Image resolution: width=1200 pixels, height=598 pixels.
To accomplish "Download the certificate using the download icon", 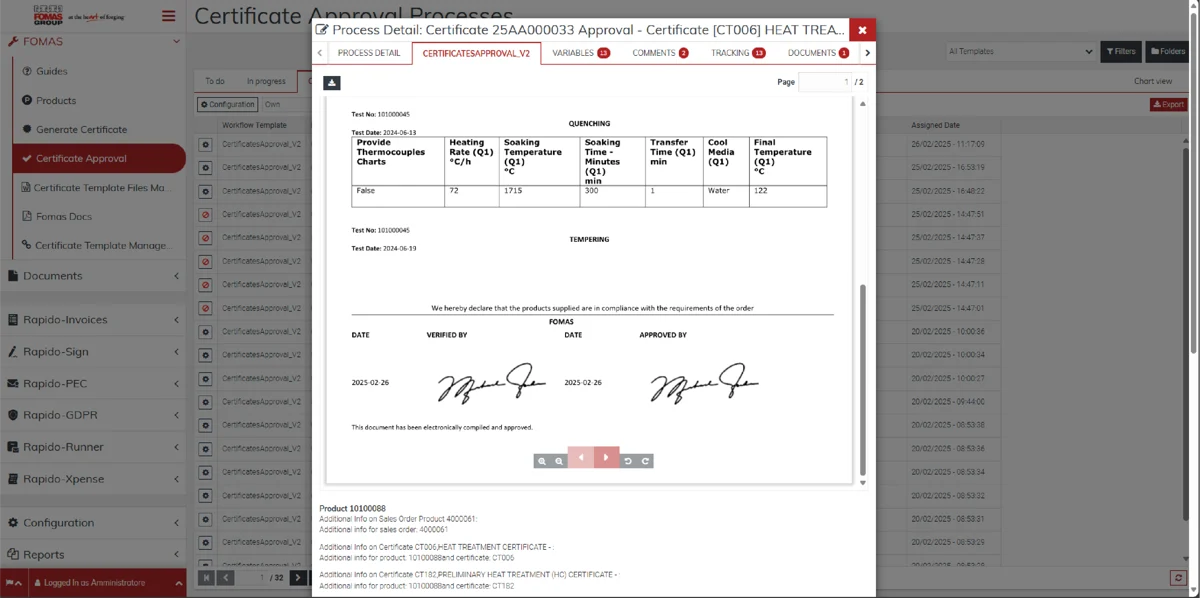I will [332, 83].
